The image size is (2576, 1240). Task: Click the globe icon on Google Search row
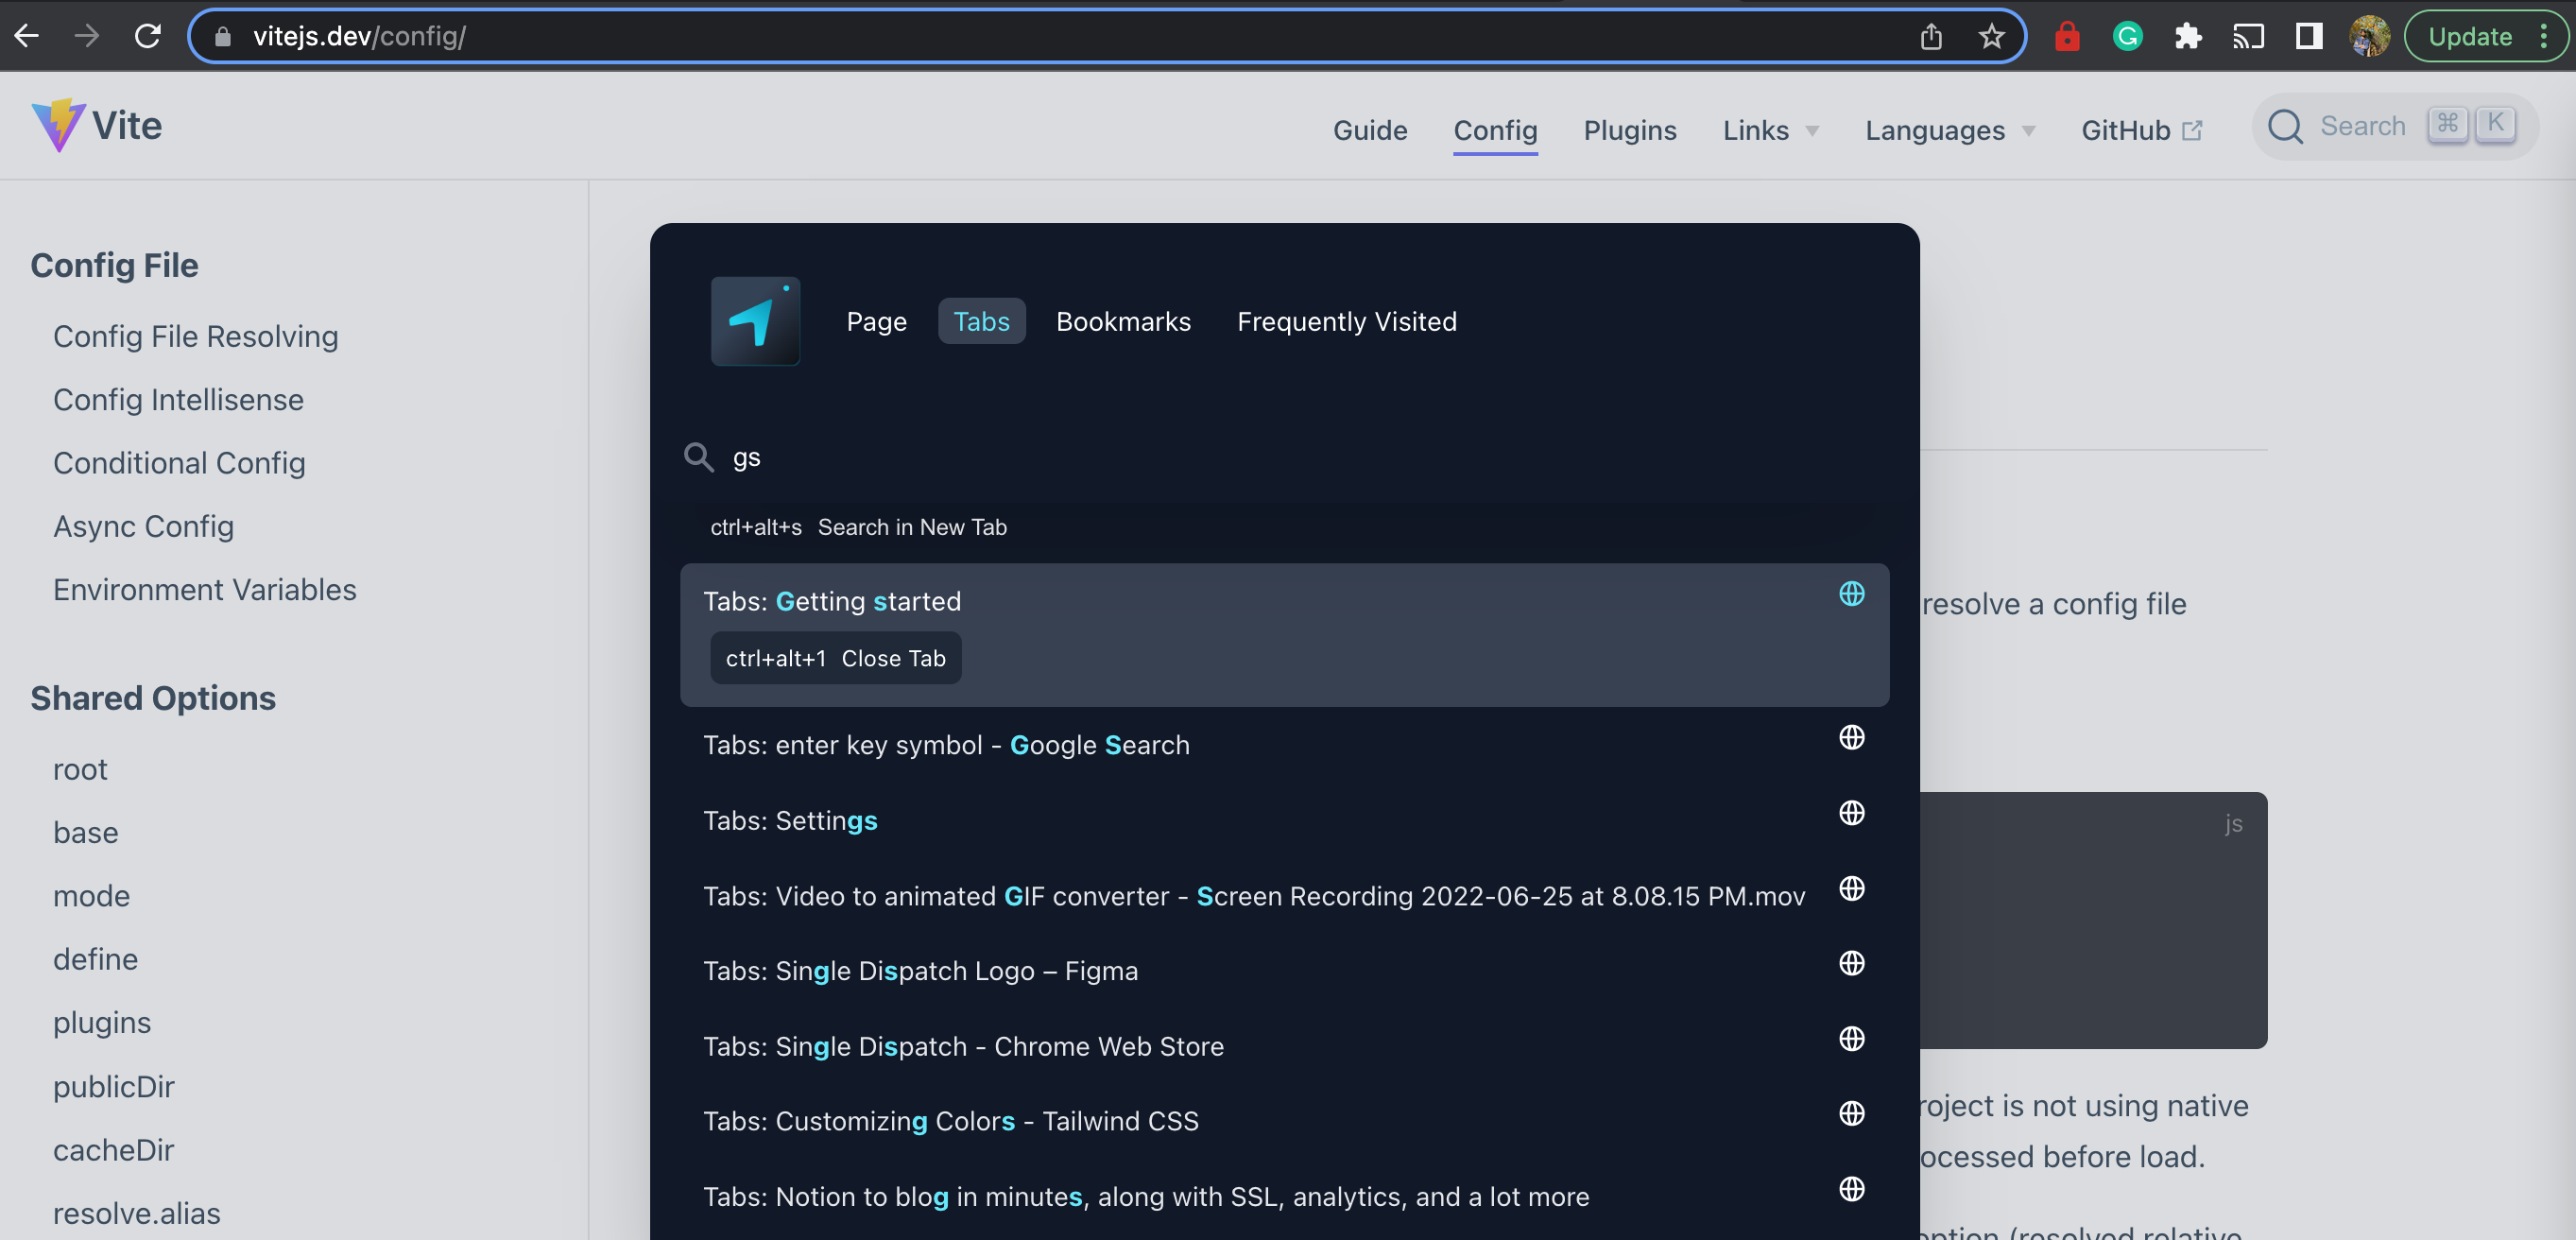1851,737
